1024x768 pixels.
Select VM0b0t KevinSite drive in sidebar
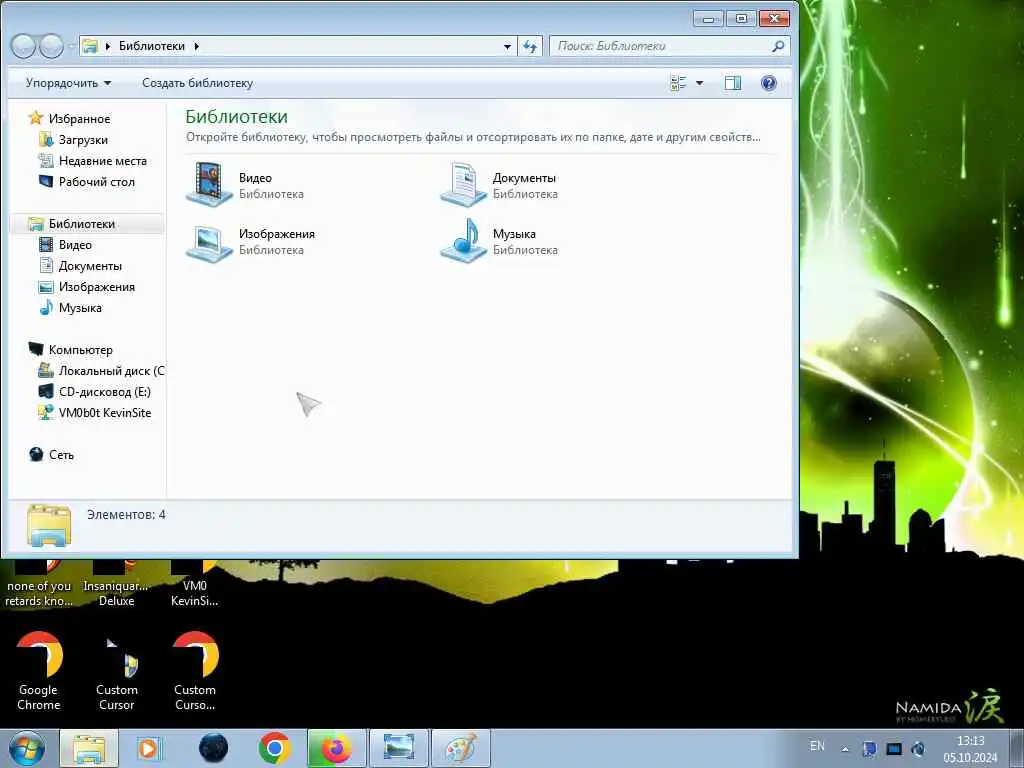pyautogui.click(x=95, y=413)
